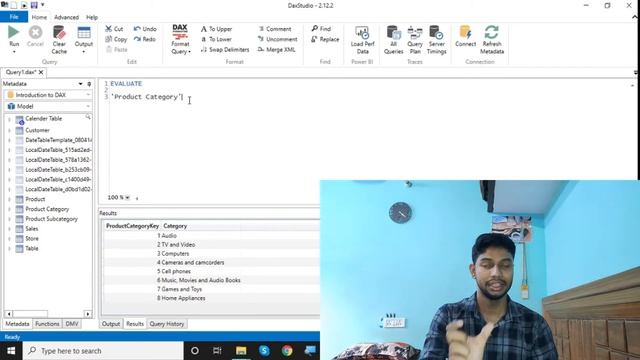Click the Connect button
The height and width of the screenshot is (360, 640).
(x=465, y=36)
